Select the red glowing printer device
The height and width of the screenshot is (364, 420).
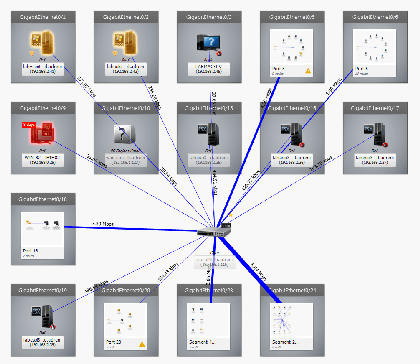coord(42,133)
